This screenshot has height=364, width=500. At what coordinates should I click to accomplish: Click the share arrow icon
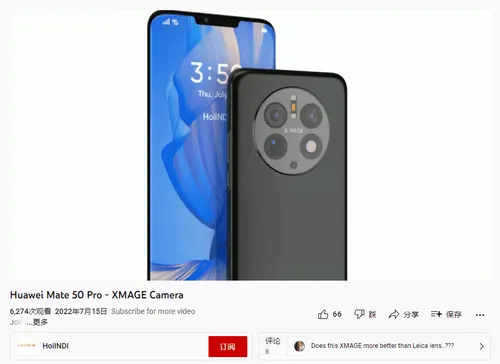pos(394,314)
